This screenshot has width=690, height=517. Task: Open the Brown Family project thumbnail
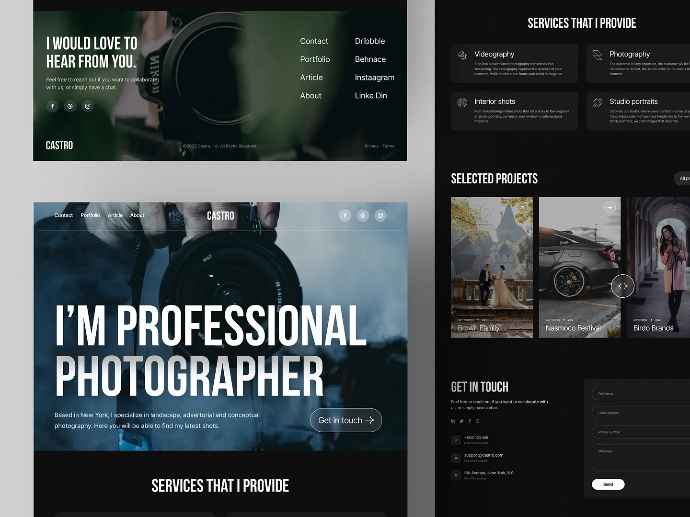tap(492, 268)
